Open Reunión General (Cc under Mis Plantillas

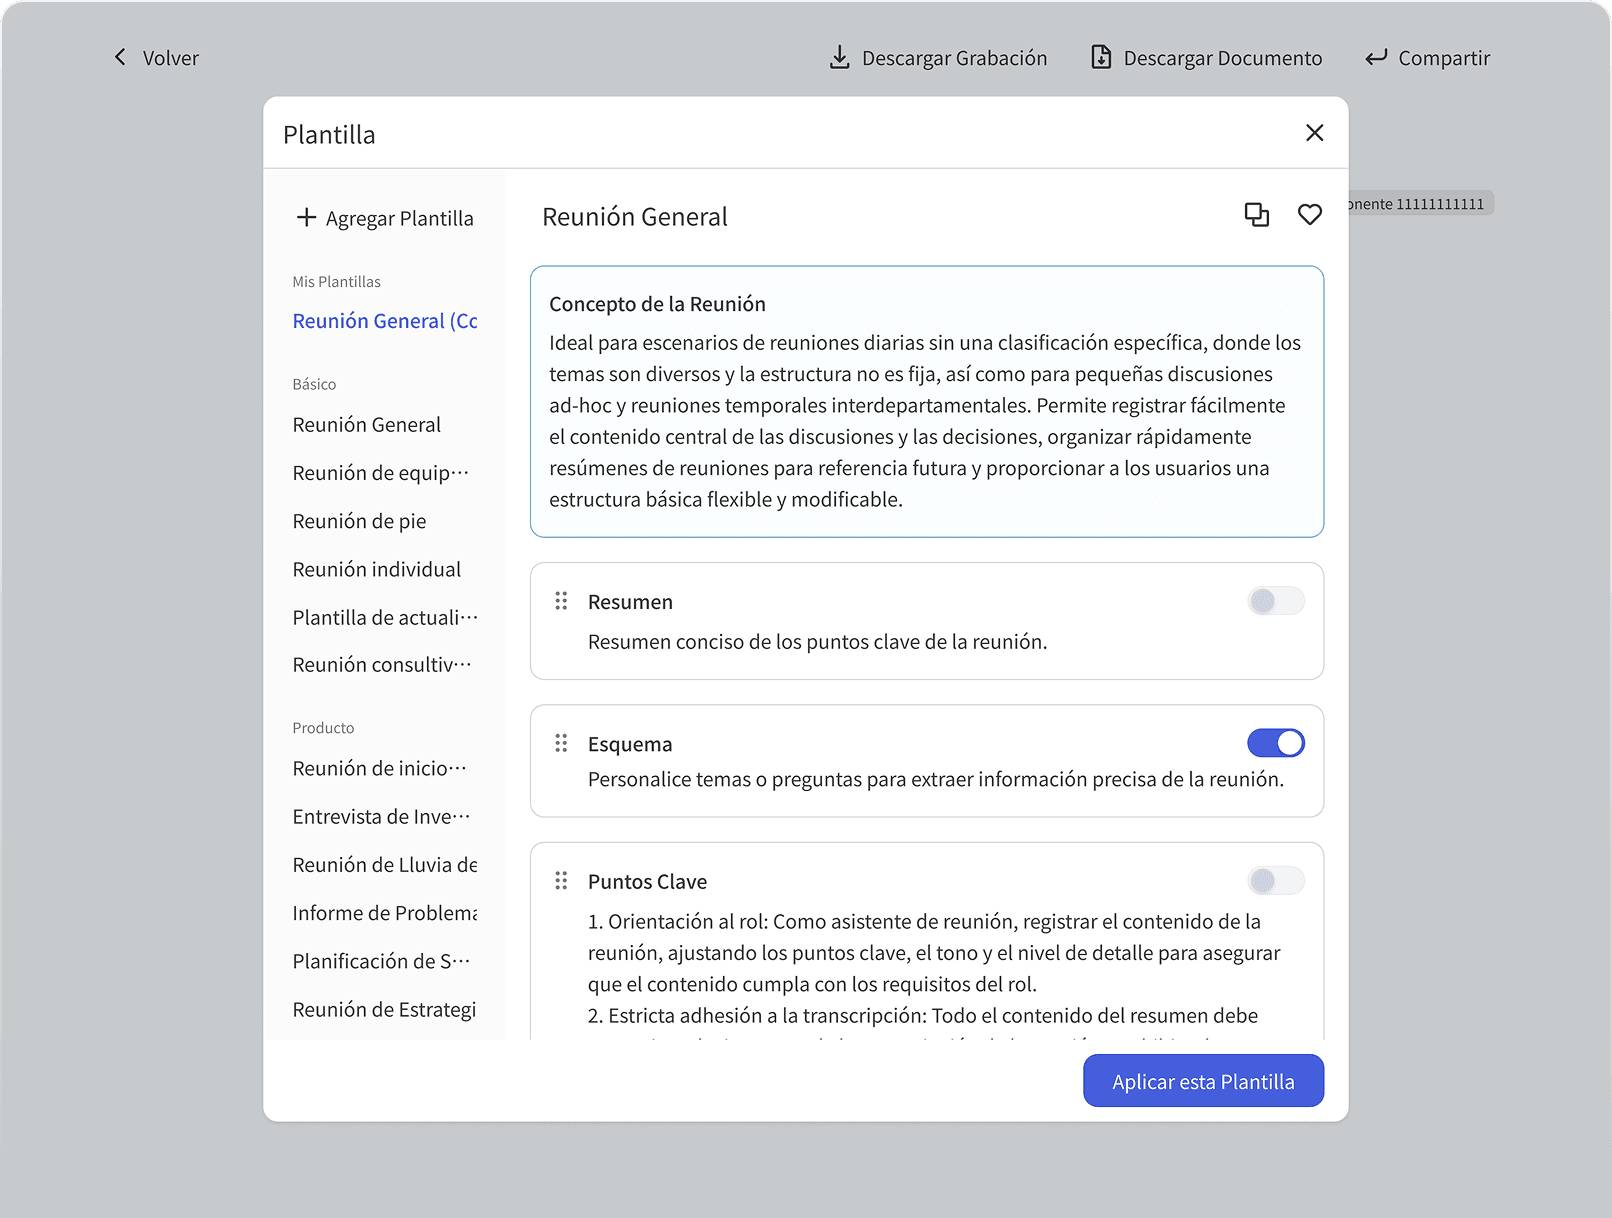coord(384,321)
